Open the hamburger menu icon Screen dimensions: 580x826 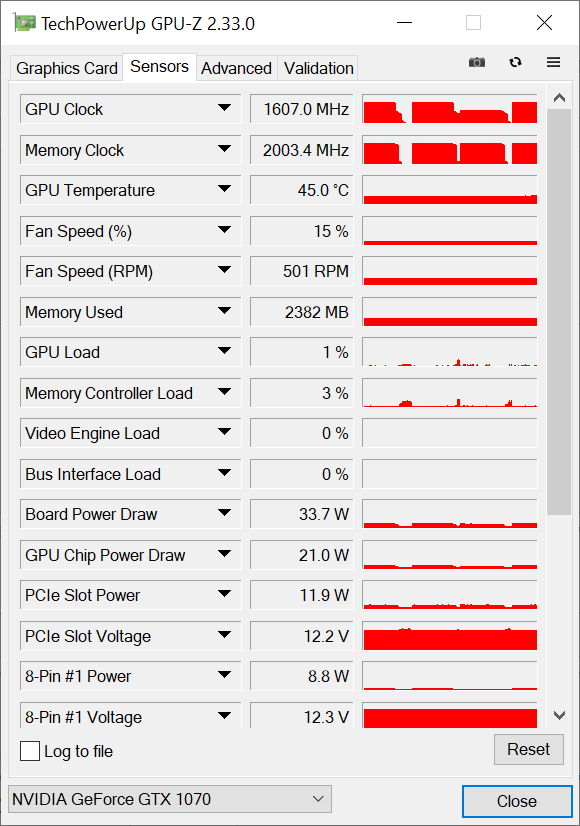pos(553,62)
